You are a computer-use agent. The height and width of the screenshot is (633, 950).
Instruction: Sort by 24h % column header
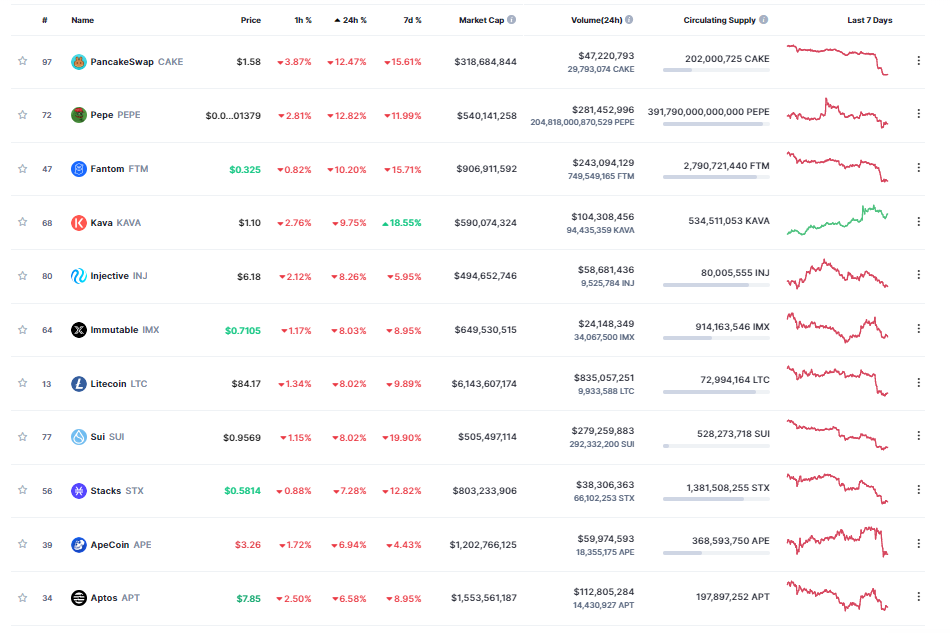tap(350, 20)
